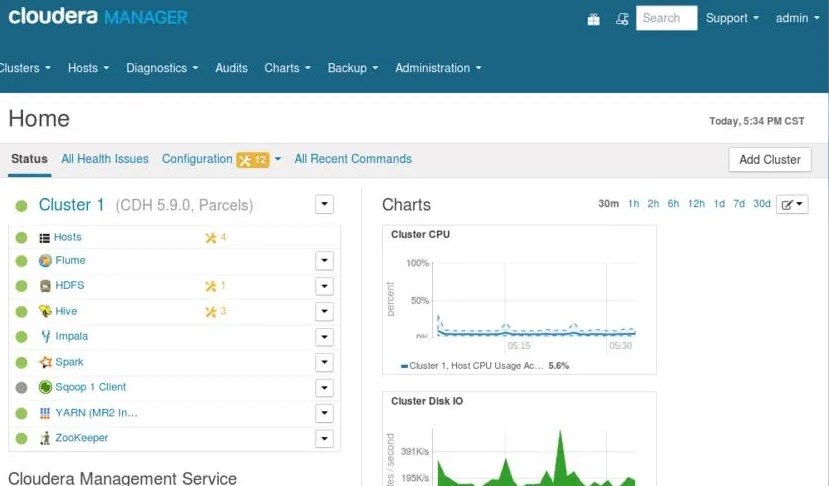
Task: Click the Flume service icon
Action: point(45,260)
